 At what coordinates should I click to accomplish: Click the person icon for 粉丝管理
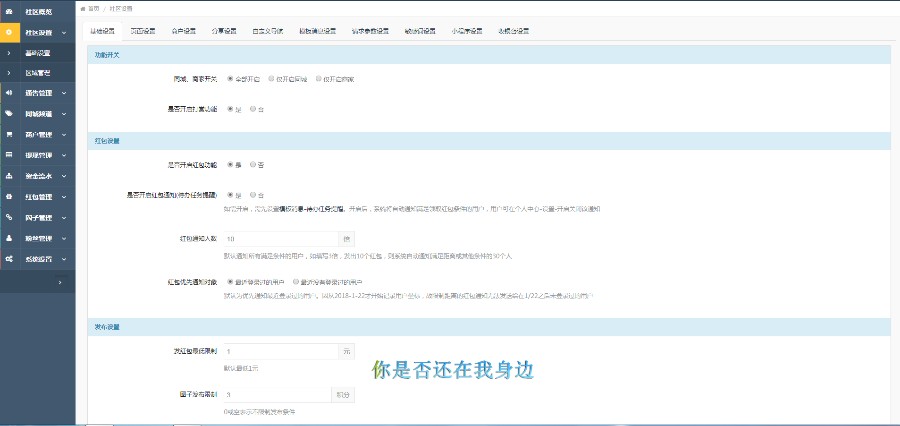(9, 238)
